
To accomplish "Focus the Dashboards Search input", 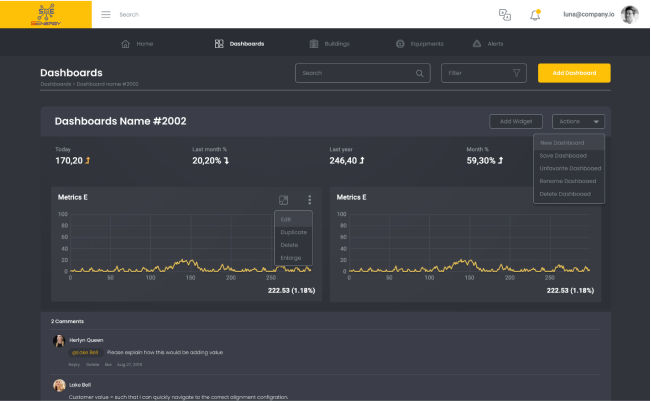I will coord(362,73).
